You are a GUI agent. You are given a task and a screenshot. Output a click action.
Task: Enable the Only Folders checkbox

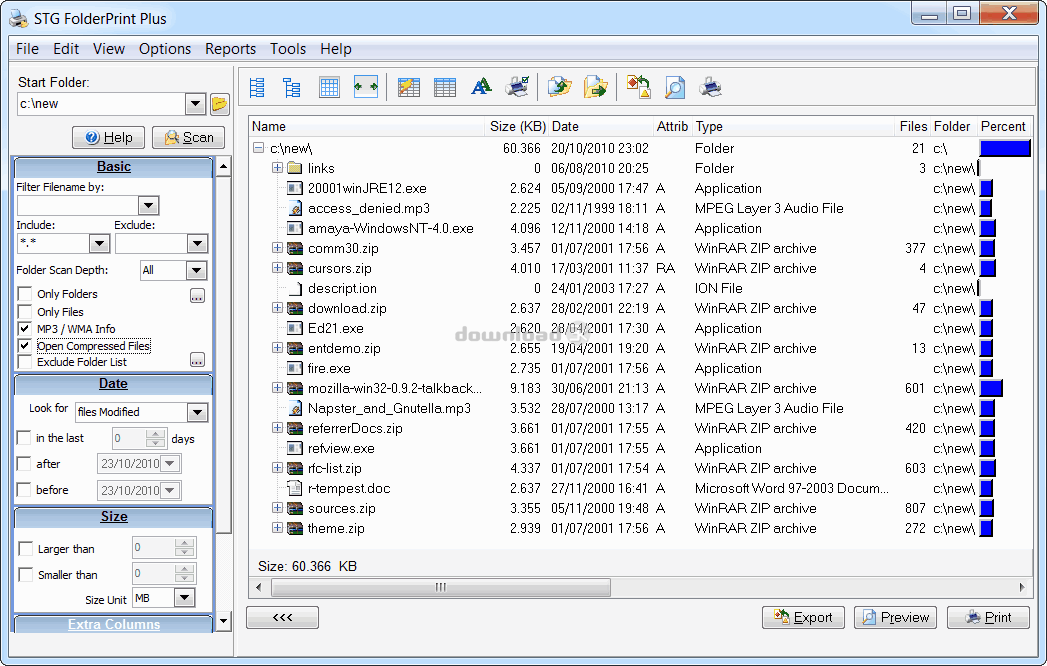25,294
